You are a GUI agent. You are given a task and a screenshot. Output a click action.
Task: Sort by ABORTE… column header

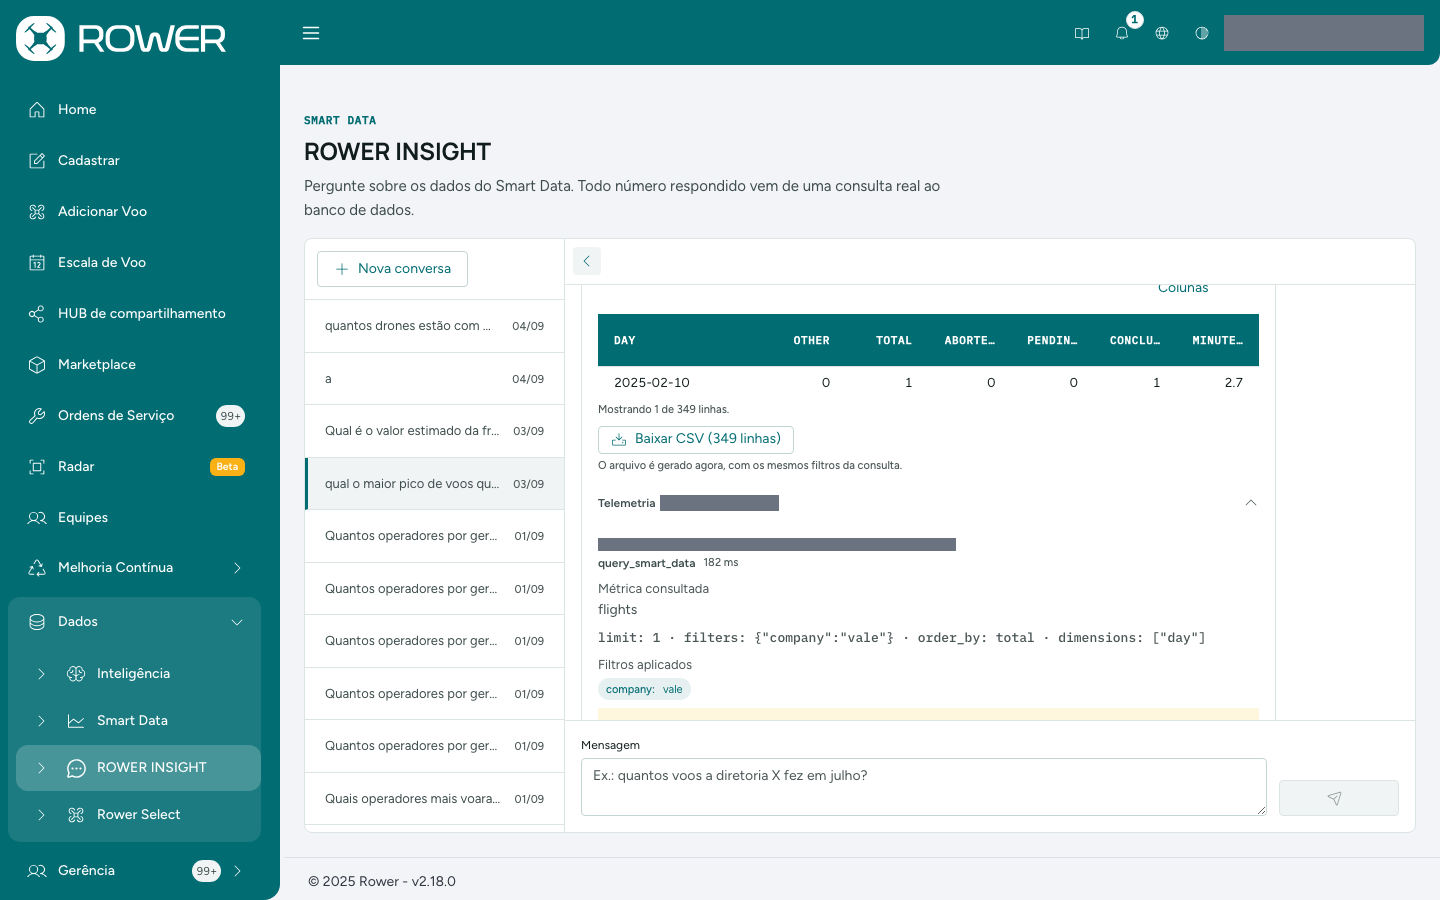tap(969, 340)
